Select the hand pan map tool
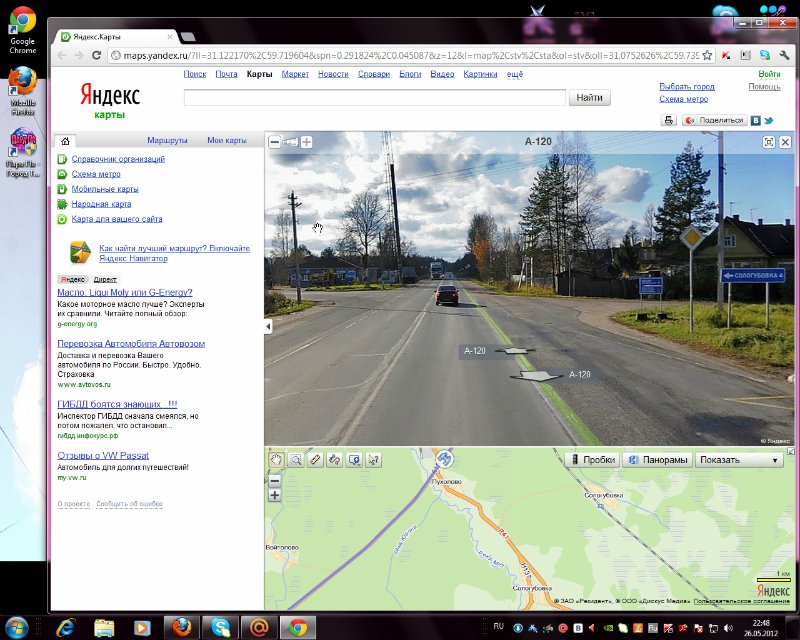 pyautogui.click(x=276, y=460)
